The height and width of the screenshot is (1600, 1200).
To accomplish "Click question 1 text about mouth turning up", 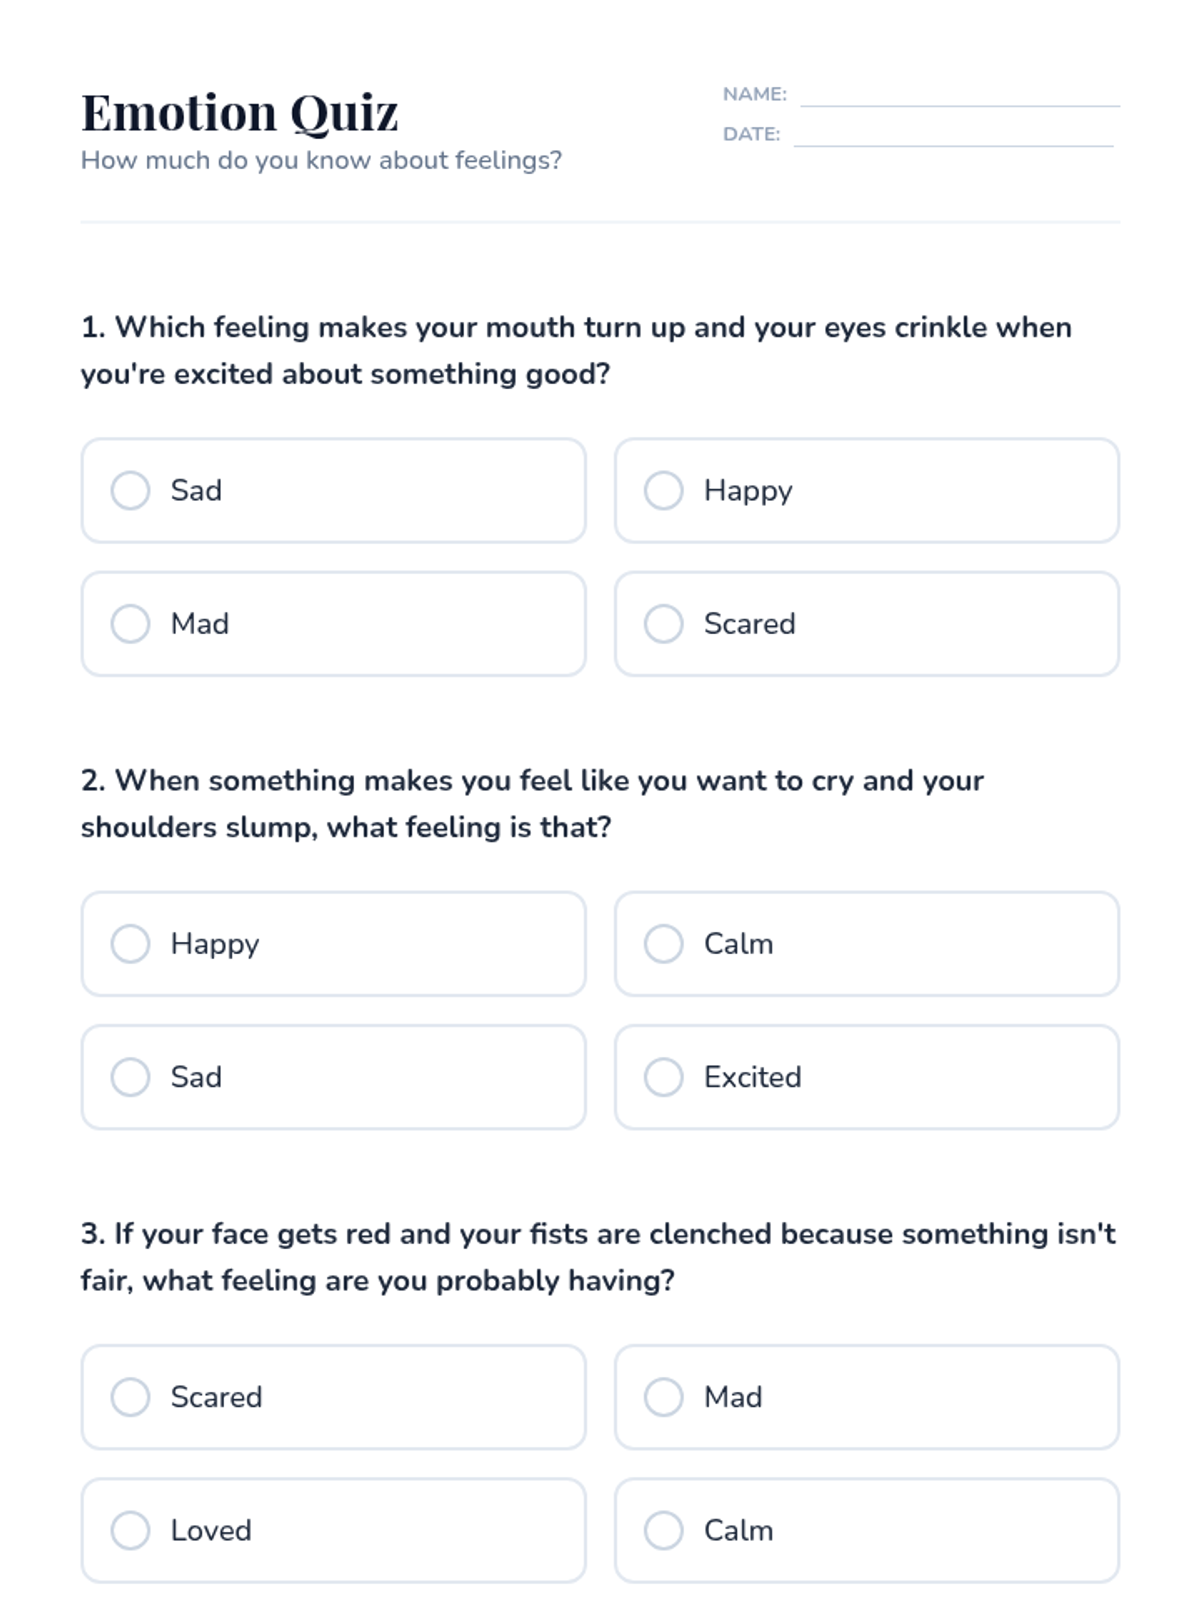I will (x=575, y=350).
